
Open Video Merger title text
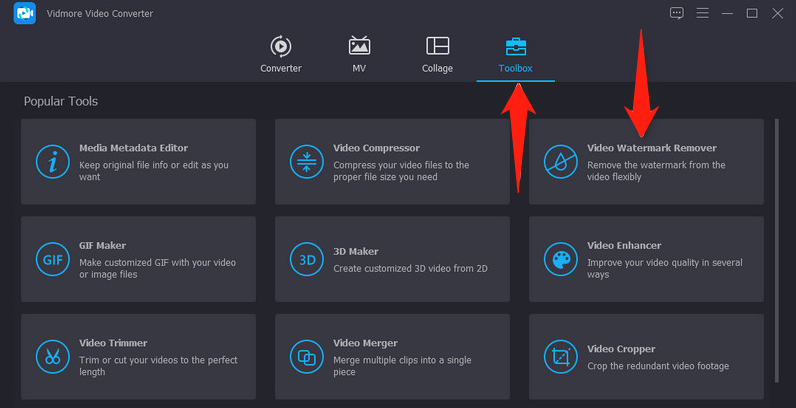(x=366, y=343)
